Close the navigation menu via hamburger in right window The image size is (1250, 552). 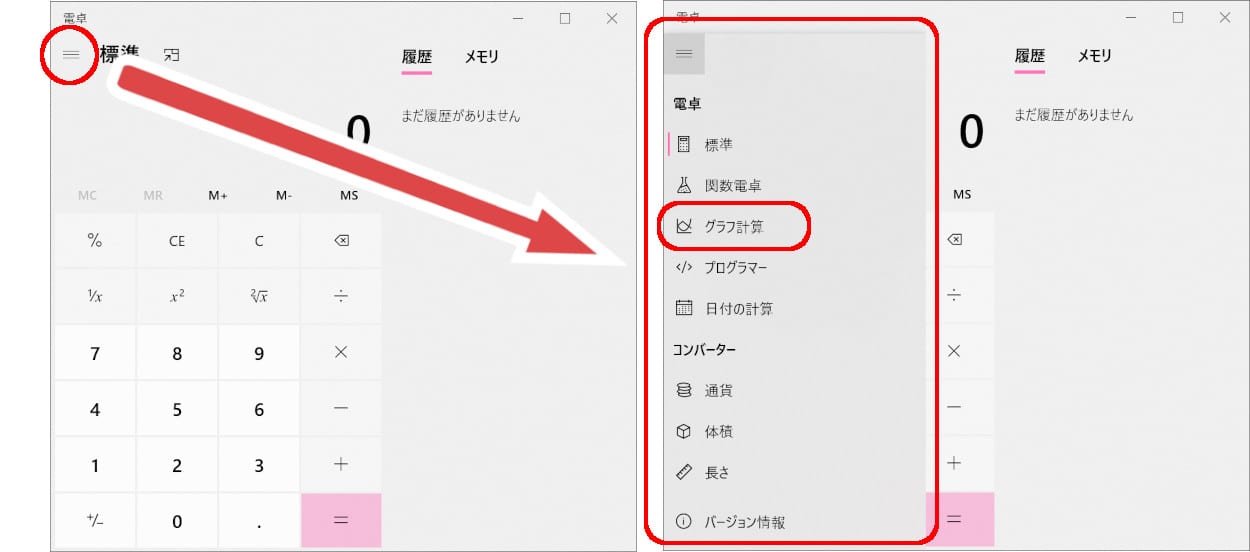[684, 54]
